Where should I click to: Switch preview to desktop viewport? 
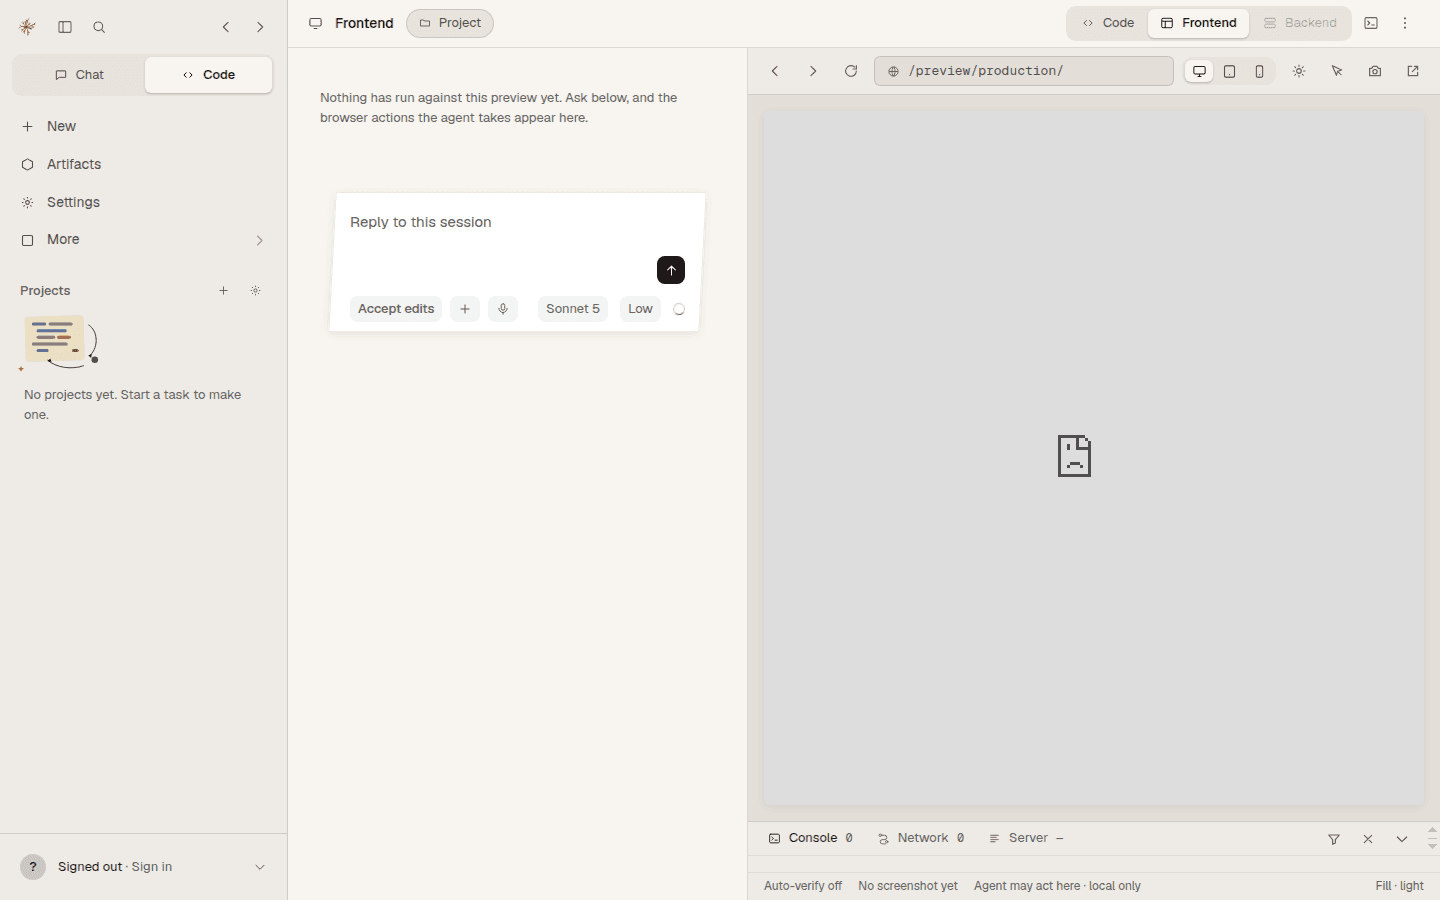1199,71
